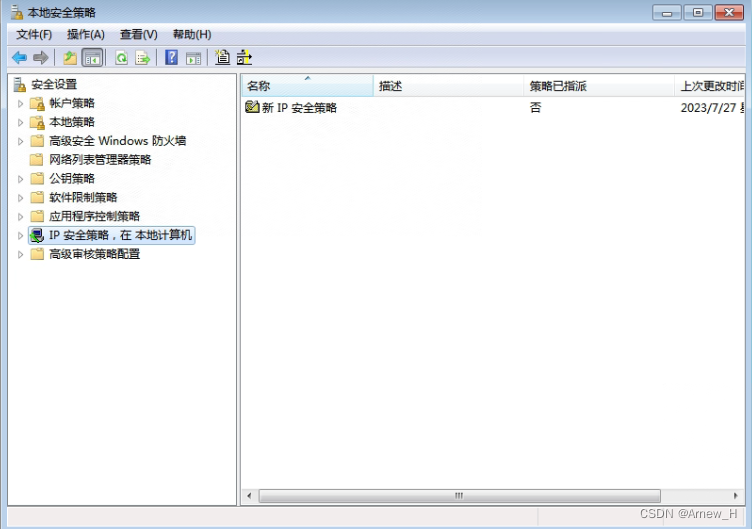Image resolution: width=752 pixels, height=529 pixels.
Task: Click the Assign policy toolbar icon
Action: (244, 58)
